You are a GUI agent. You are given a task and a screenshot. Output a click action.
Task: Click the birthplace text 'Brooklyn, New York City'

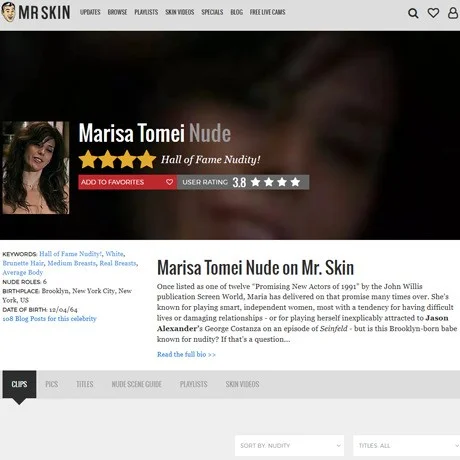78,291
